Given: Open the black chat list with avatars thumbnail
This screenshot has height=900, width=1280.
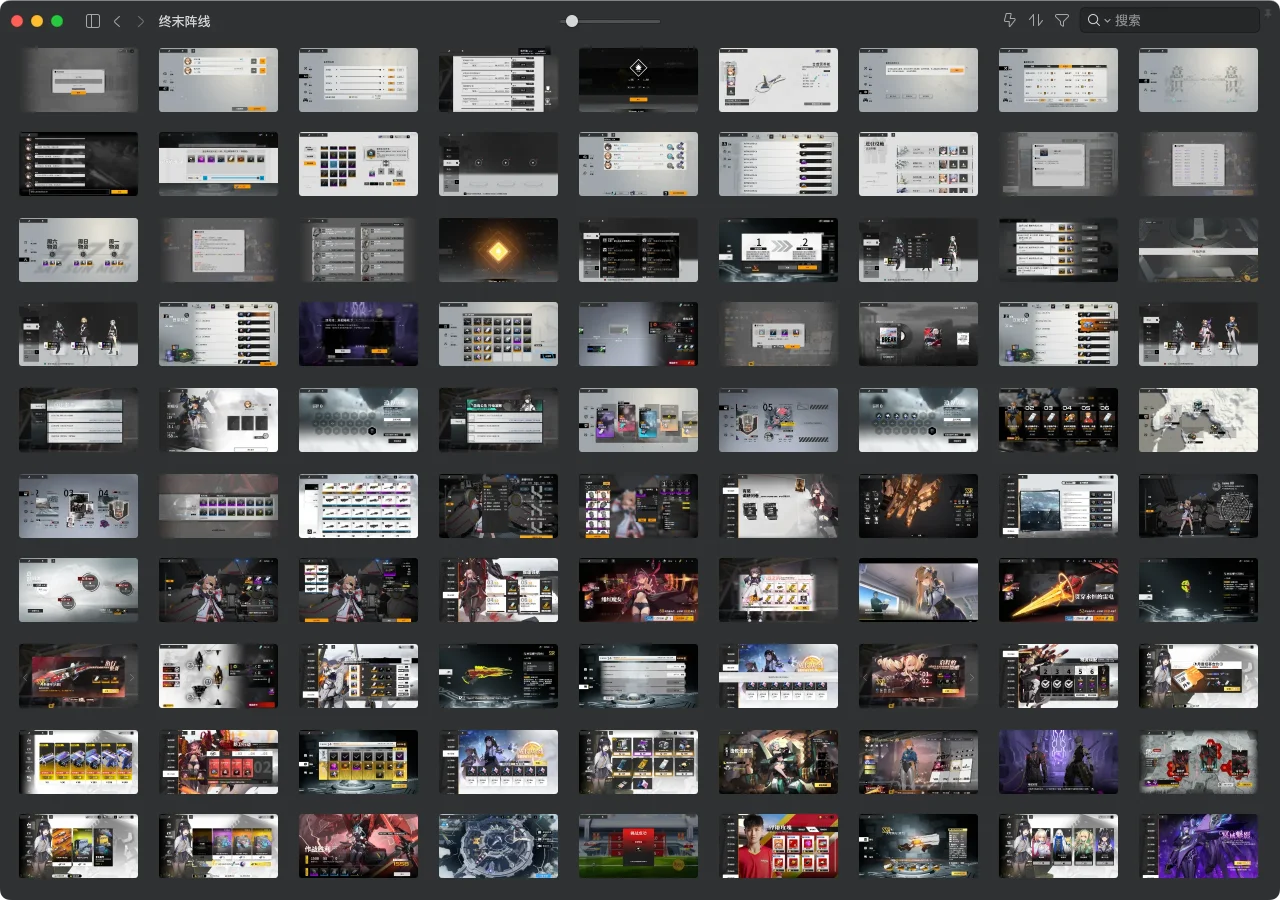Looking at the screenshot, I should tap(78, 164).
